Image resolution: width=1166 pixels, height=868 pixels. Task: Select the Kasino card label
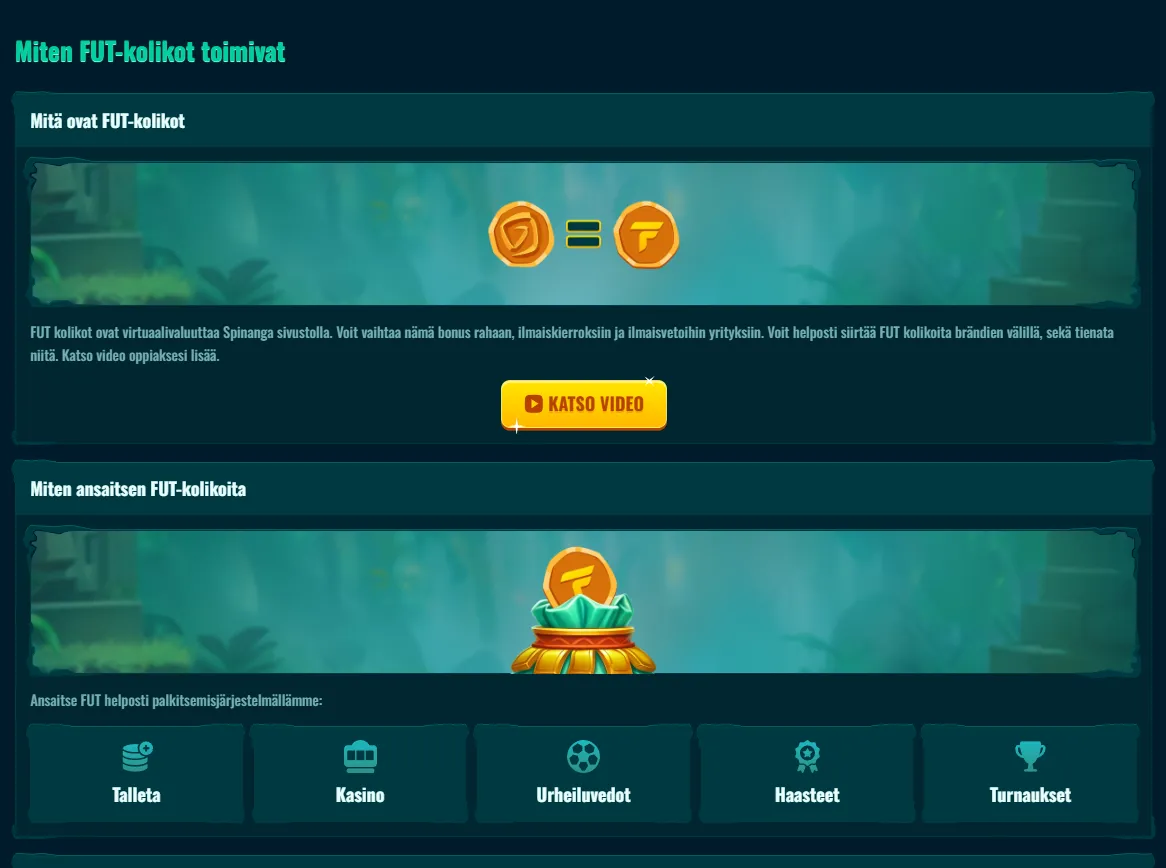(360, 795)
